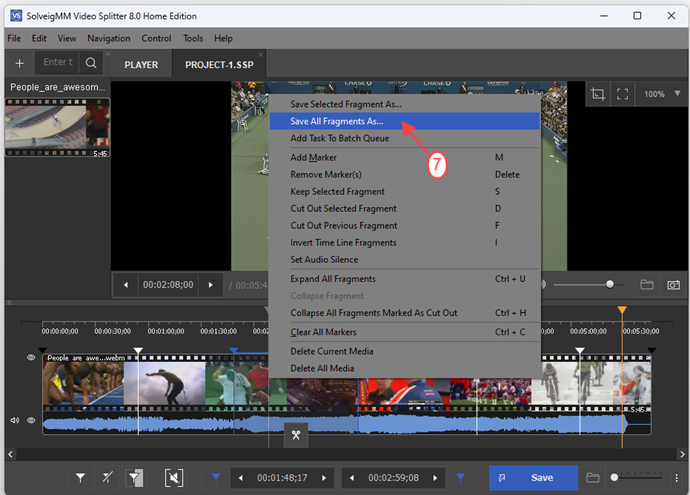Switch to the PROJECT-1.SSP tab
Screen dimensions: 690x495
(219, 65)
